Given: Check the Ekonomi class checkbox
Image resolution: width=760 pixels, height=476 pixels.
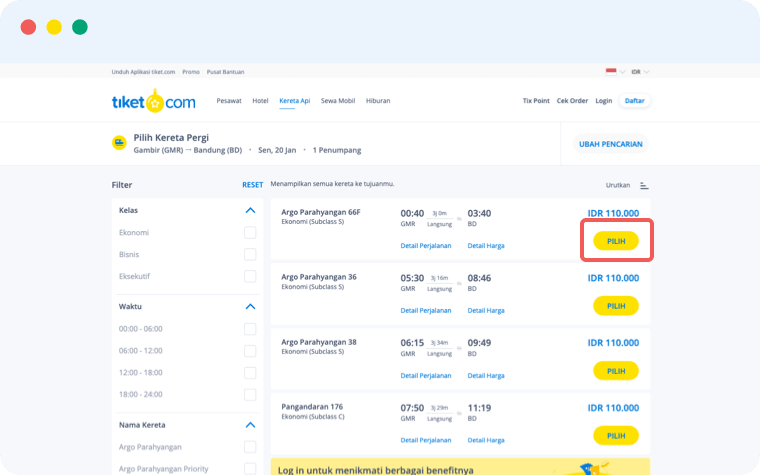Looking at the screenshot, I should click(x=250, y=233).
